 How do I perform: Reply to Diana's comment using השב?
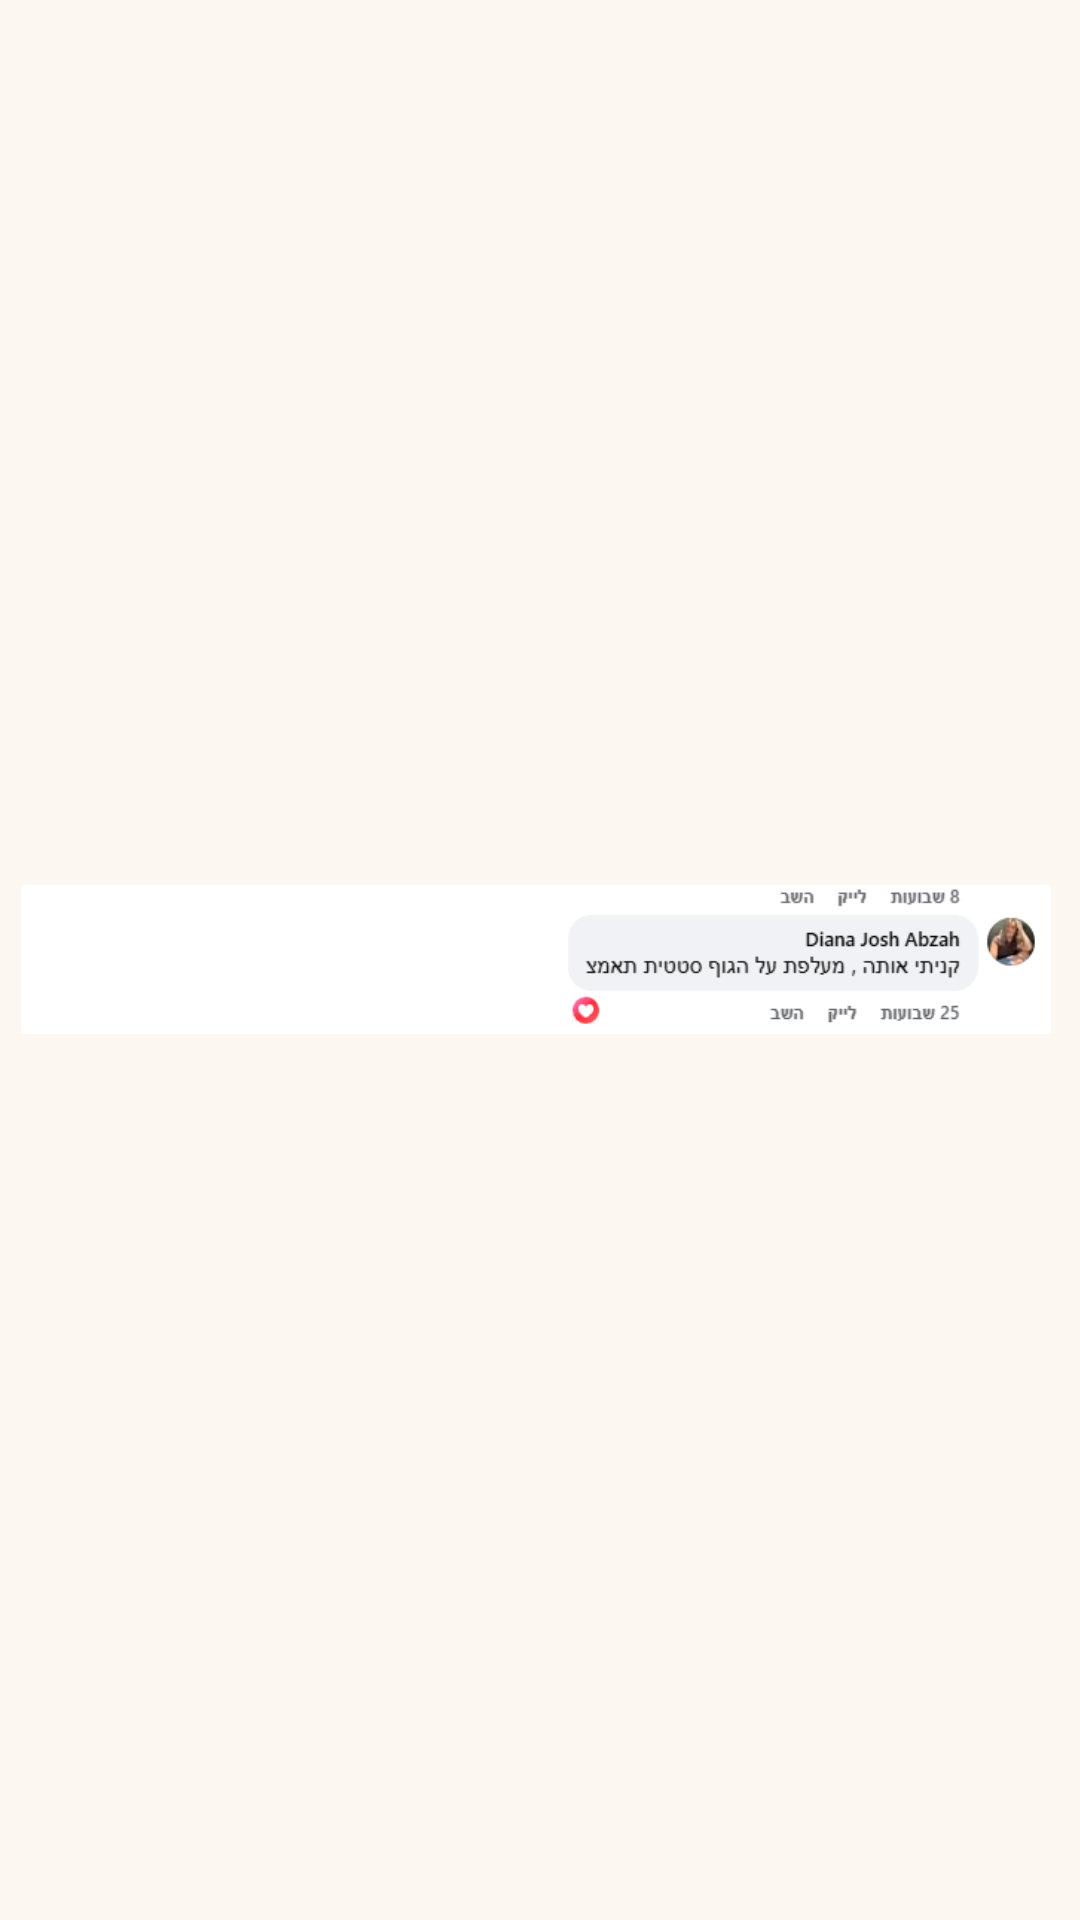[x=787, y=1013]
